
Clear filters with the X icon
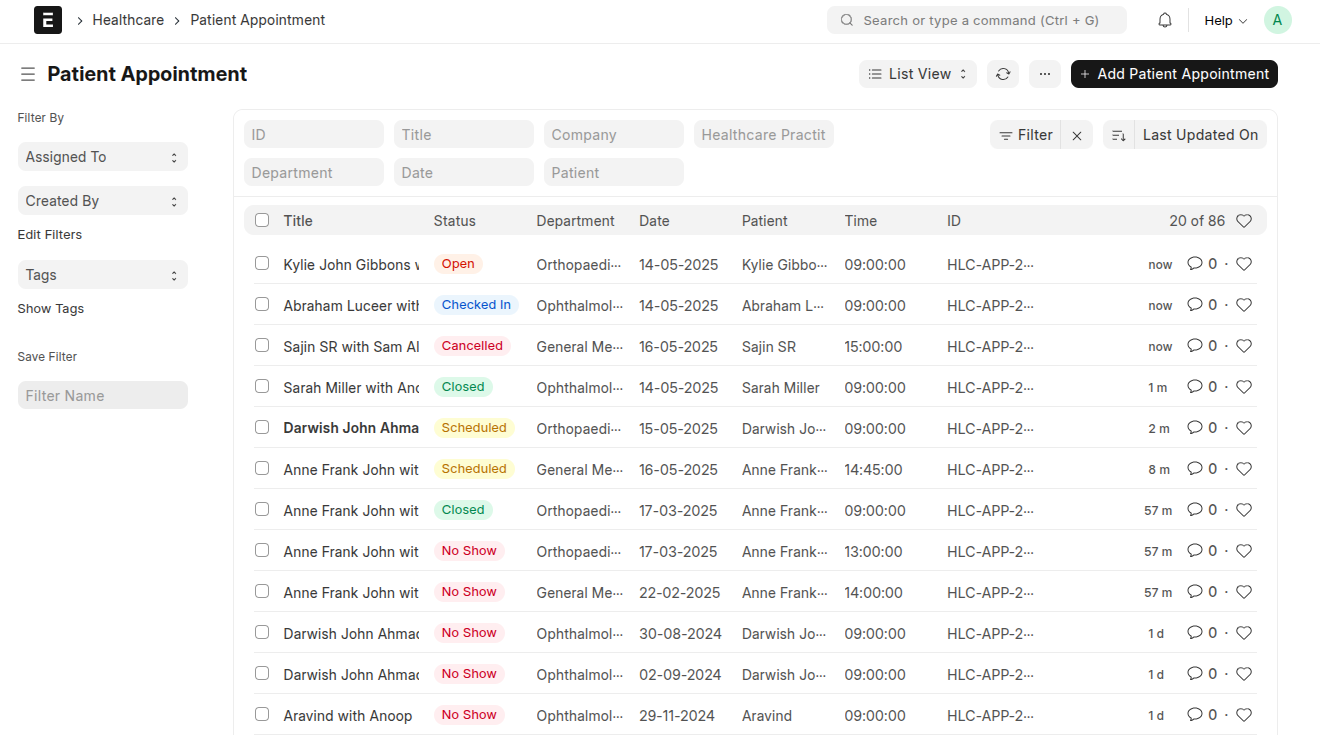click(x=1077, y=135)
